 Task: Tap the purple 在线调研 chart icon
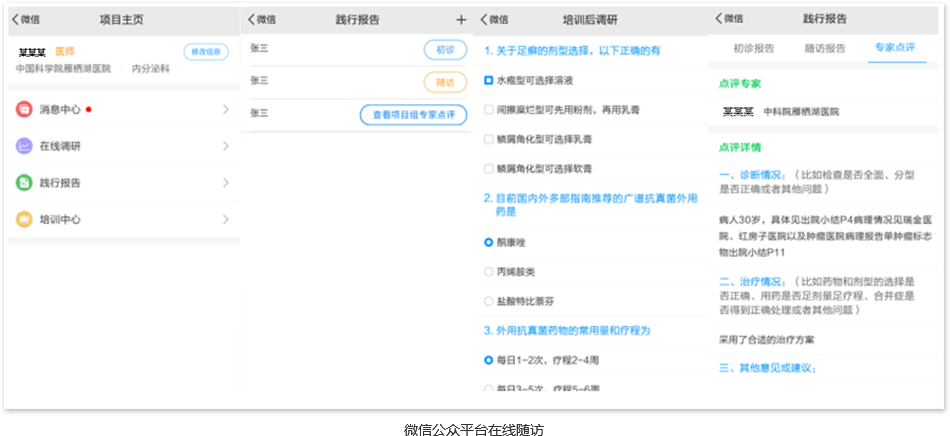[x=24, y=146]
